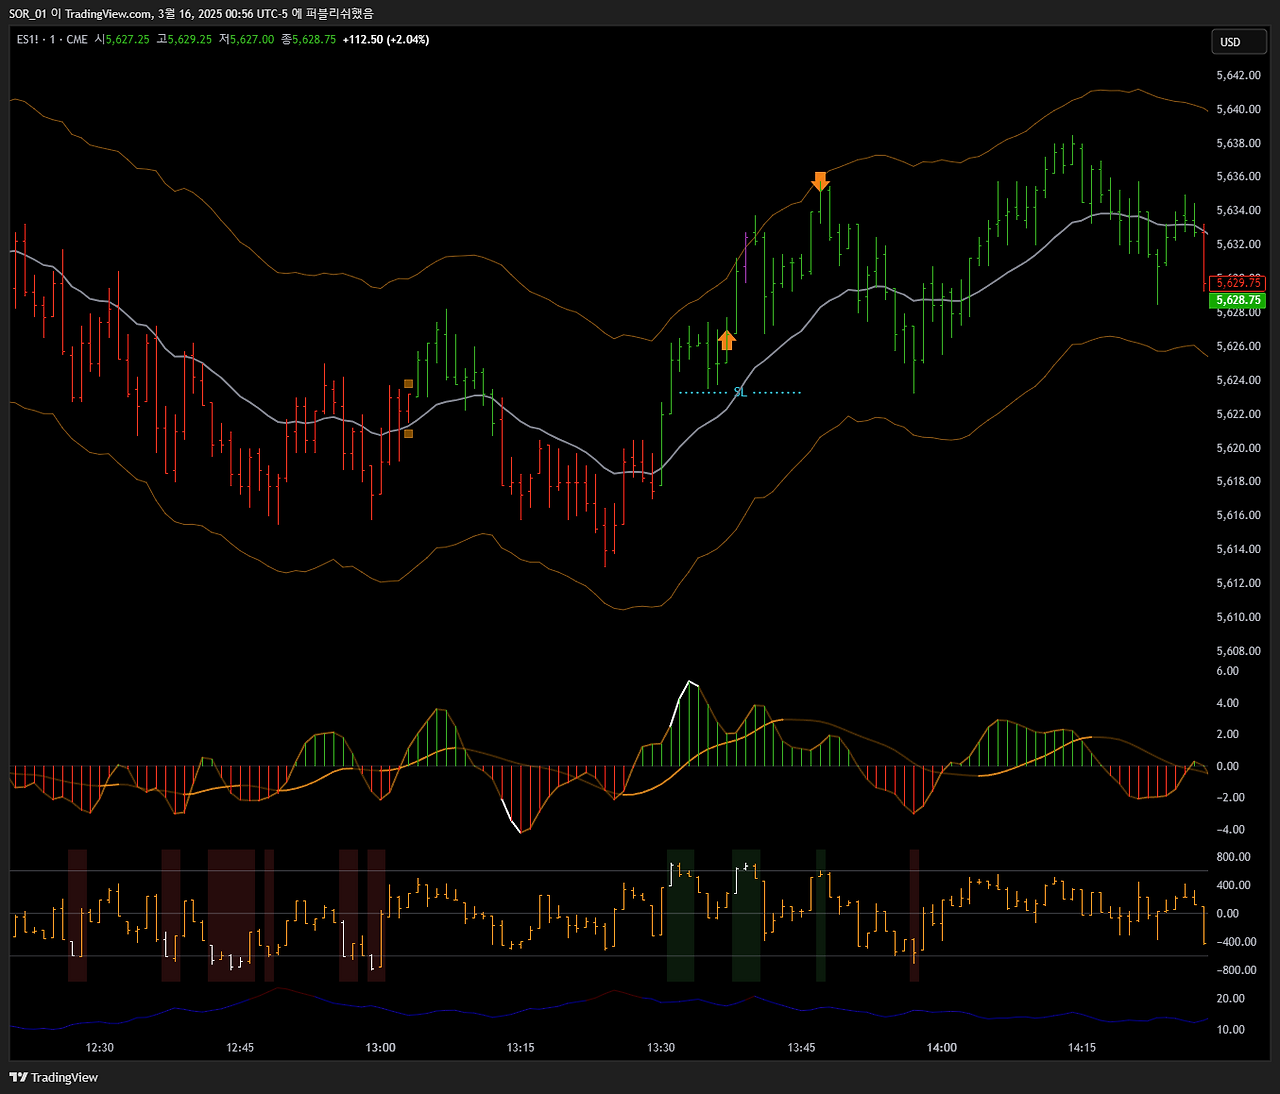The height and width of the screenshot is (1094, 1280).
Task: Click the positive 800.00 scale label
Action: coord(1233,857)
